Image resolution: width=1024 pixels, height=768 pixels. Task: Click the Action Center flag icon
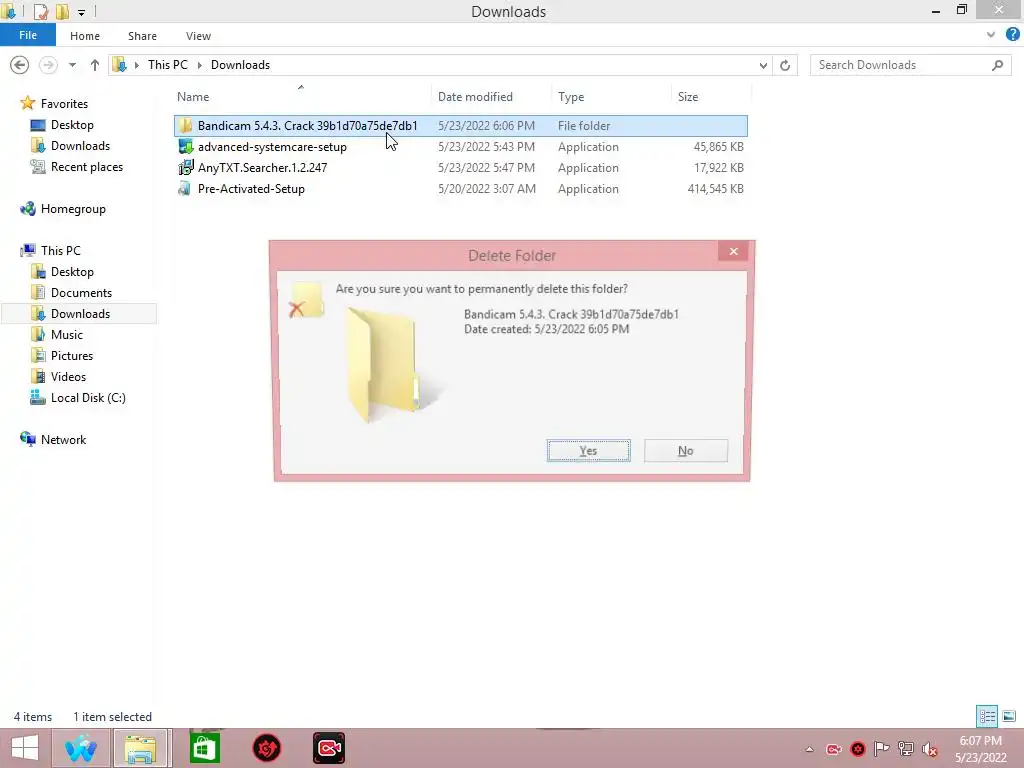pos(881,749)
